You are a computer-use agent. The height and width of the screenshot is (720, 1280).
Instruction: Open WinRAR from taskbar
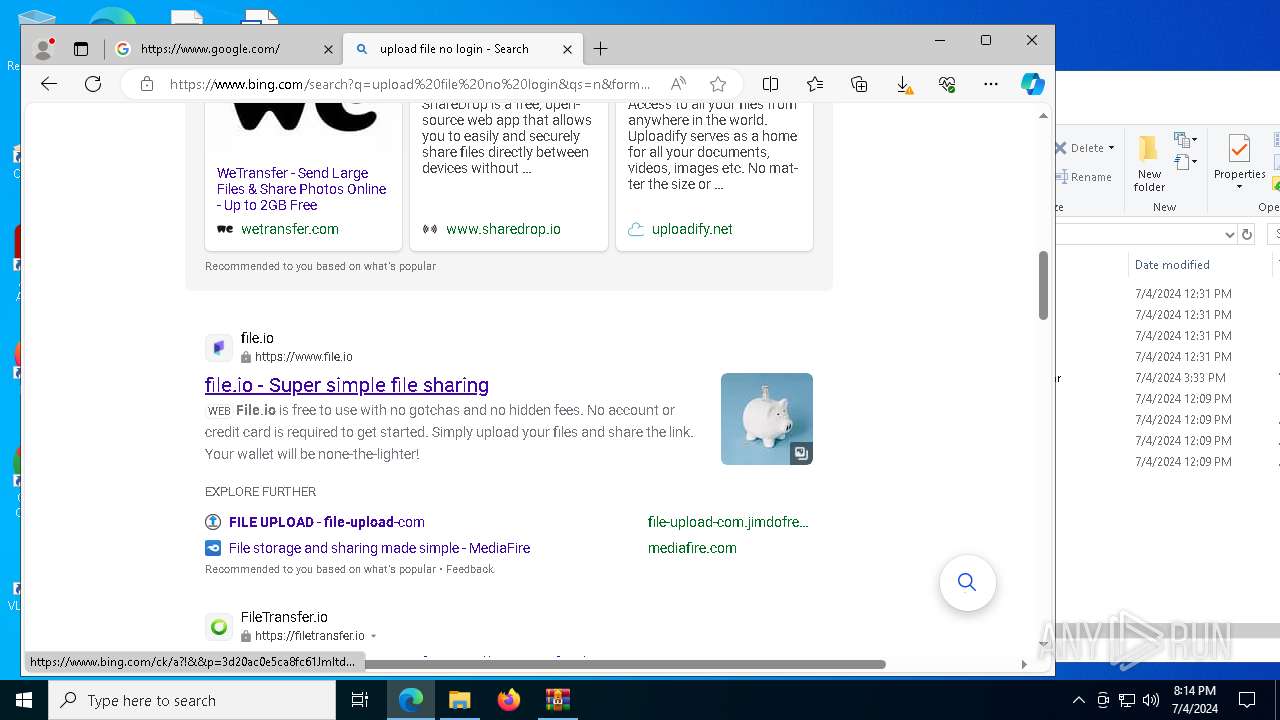(x=557, y=700)
